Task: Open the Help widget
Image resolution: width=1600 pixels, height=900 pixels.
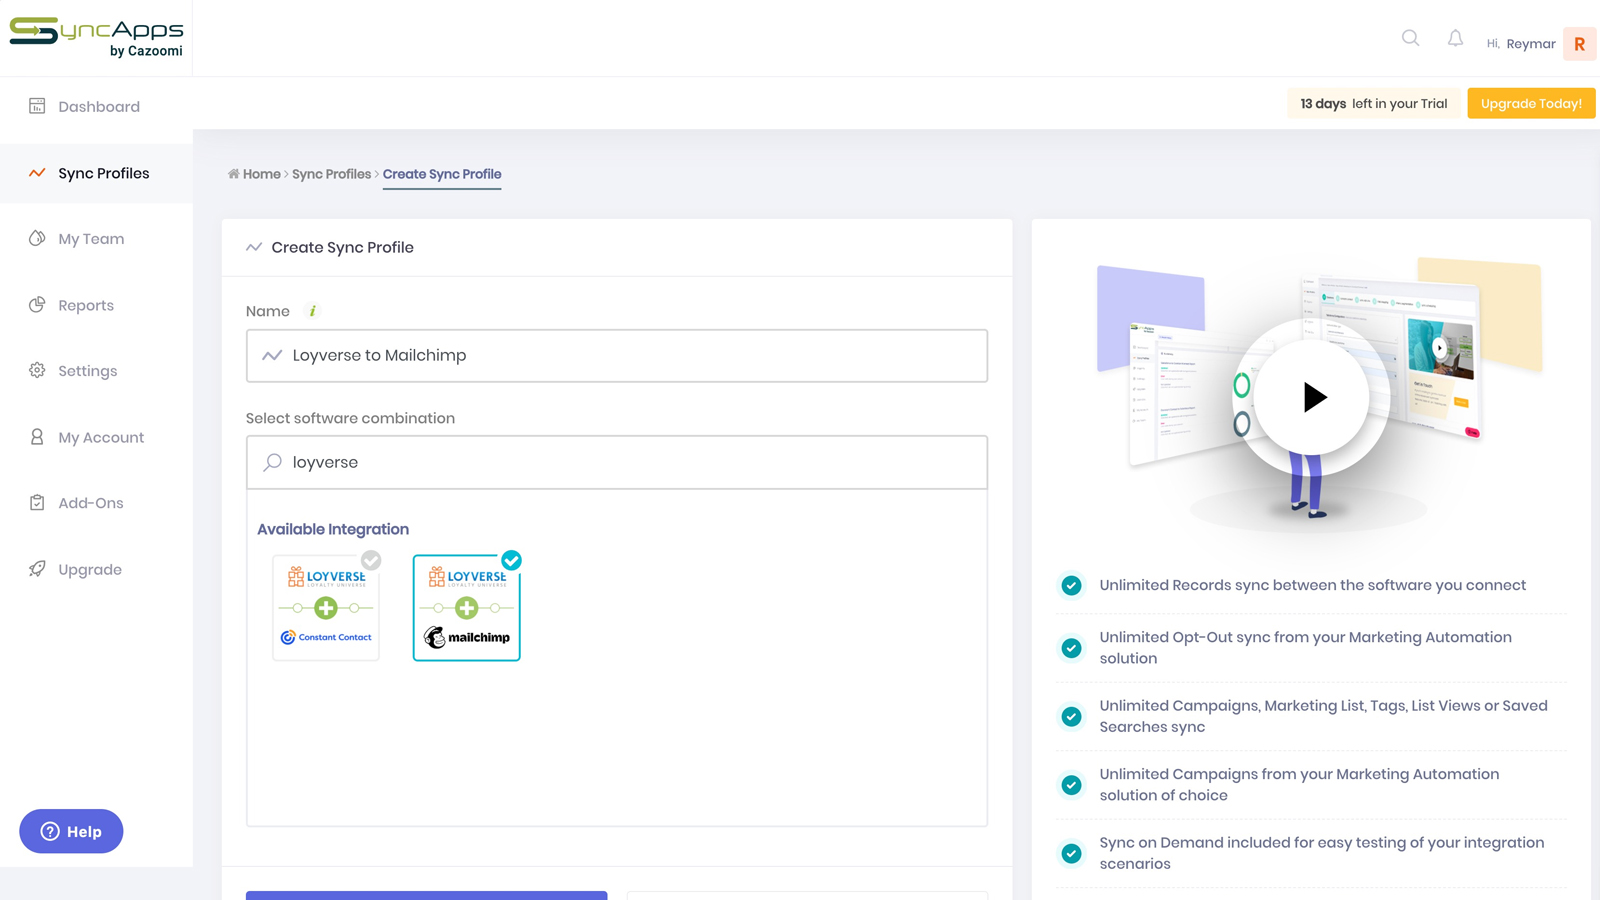Action: click(x=70, y=831)
